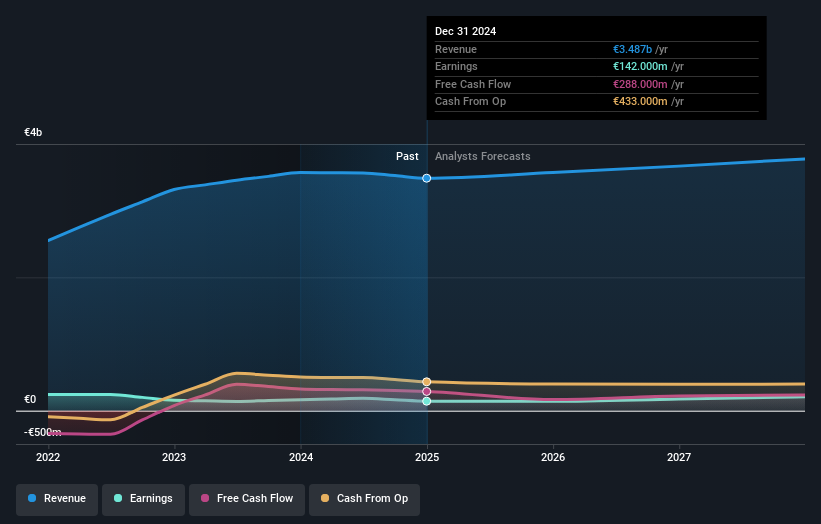The image size is (821, 524).
Task: Click the 2026 x-axis label
Action: (x=553, y=458)
